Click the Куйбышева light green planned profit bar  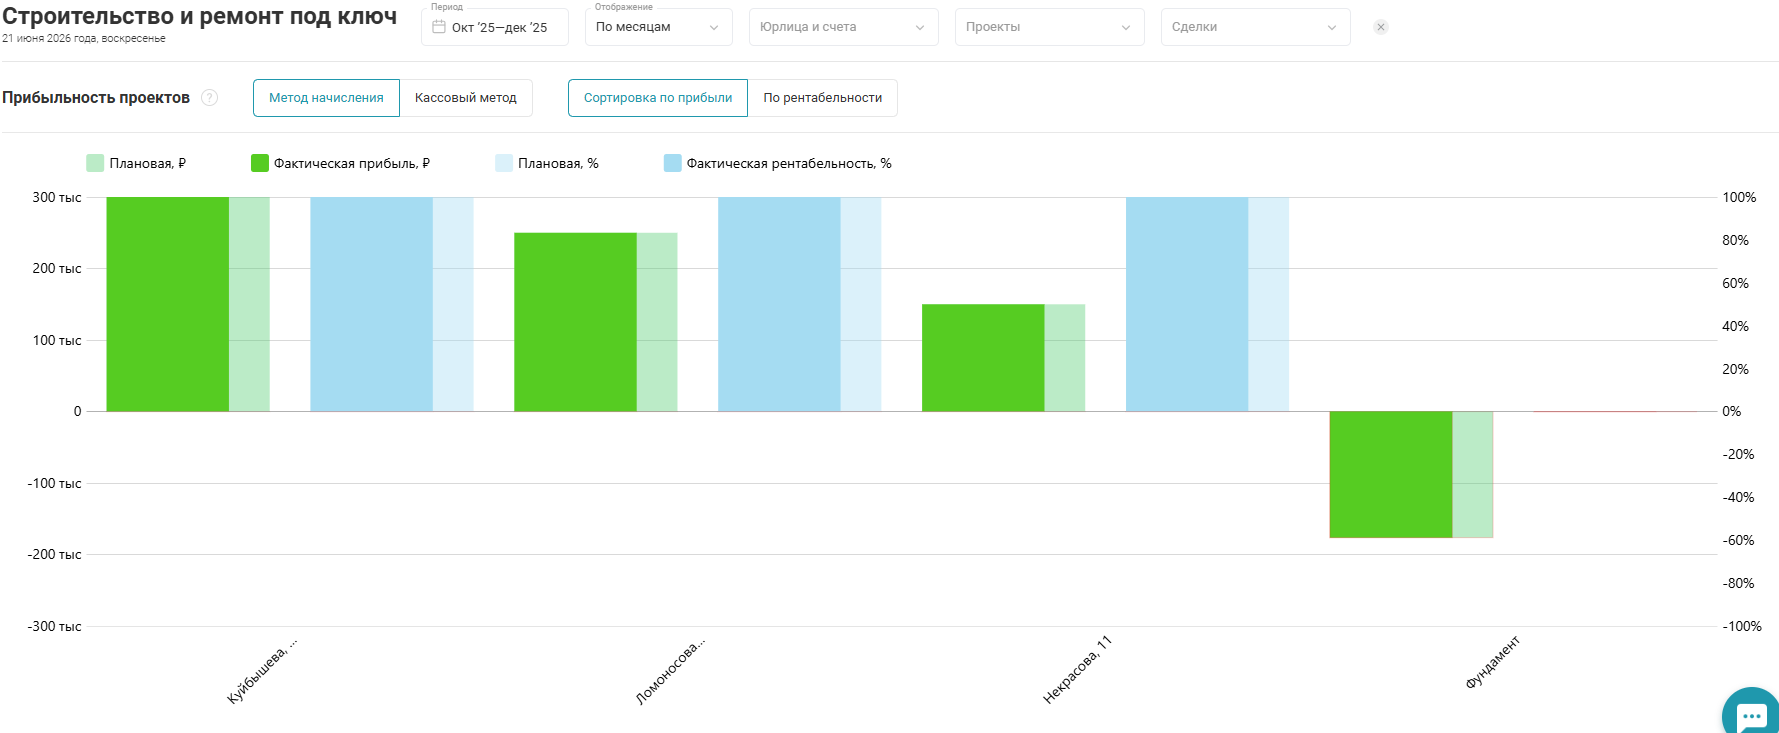tap(250, 304)
